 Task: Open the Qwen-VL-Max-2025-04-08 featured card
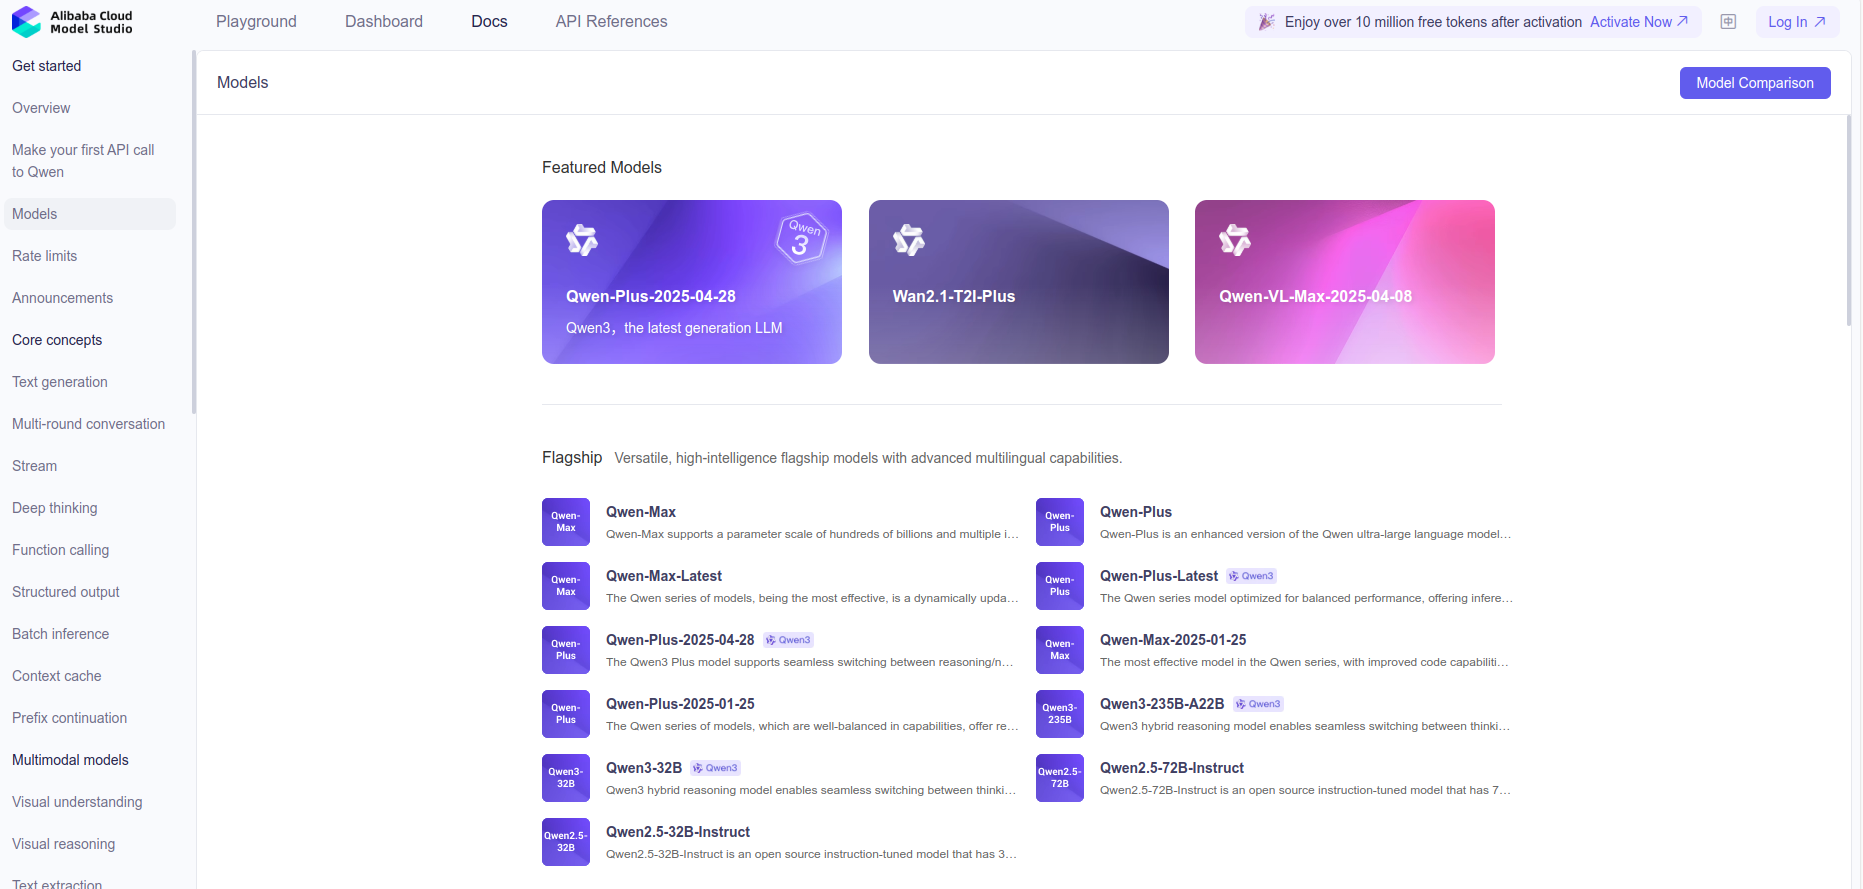tap(1345, 282)
